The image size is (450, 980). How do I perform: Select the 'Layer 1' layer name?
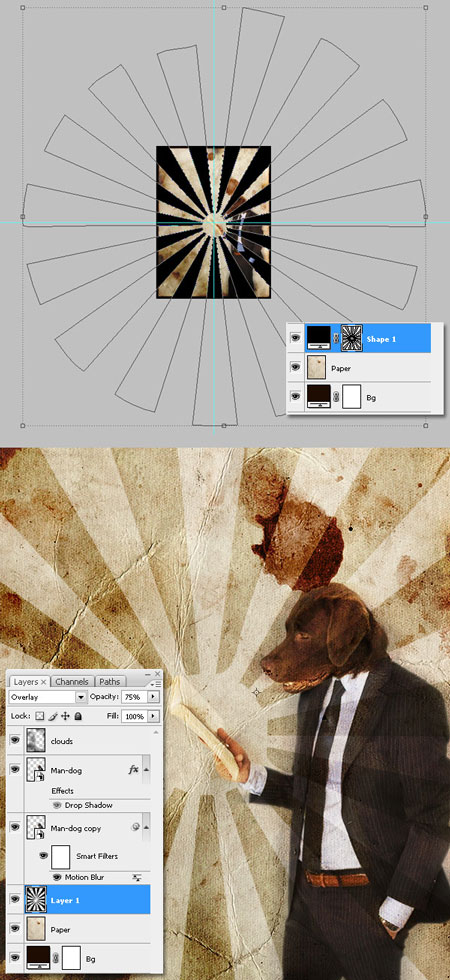pos(65,900)
